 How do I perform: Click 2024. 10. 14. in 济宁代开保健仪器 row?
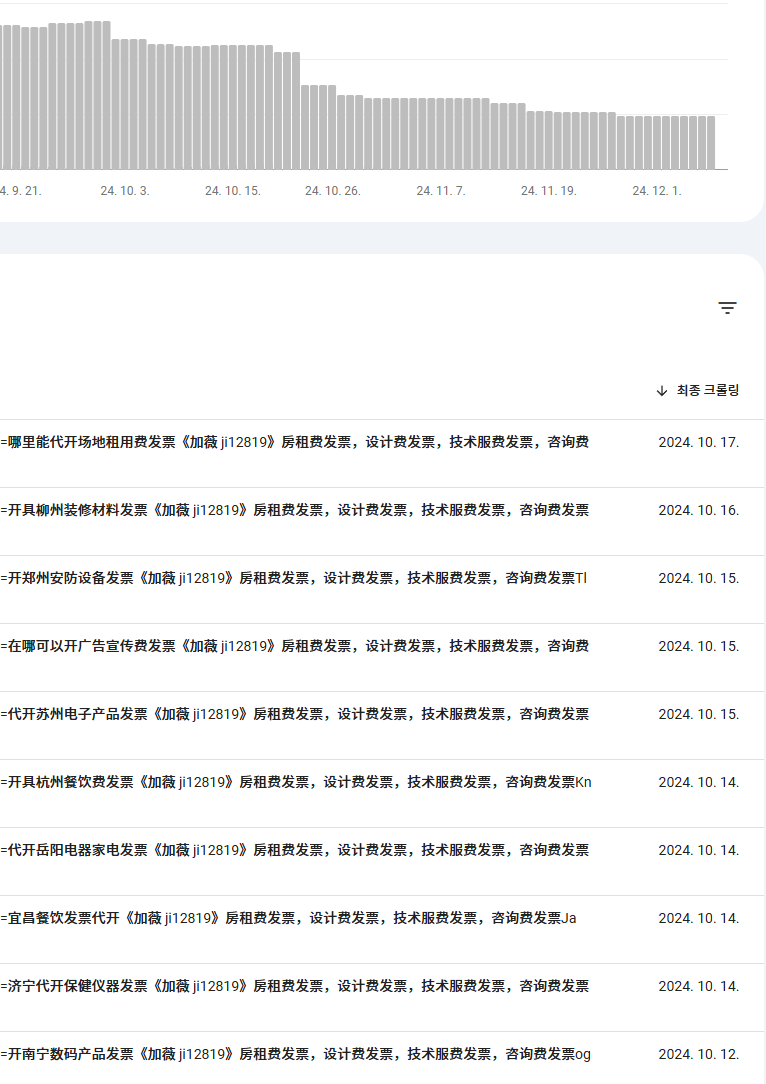coord(699,986)
